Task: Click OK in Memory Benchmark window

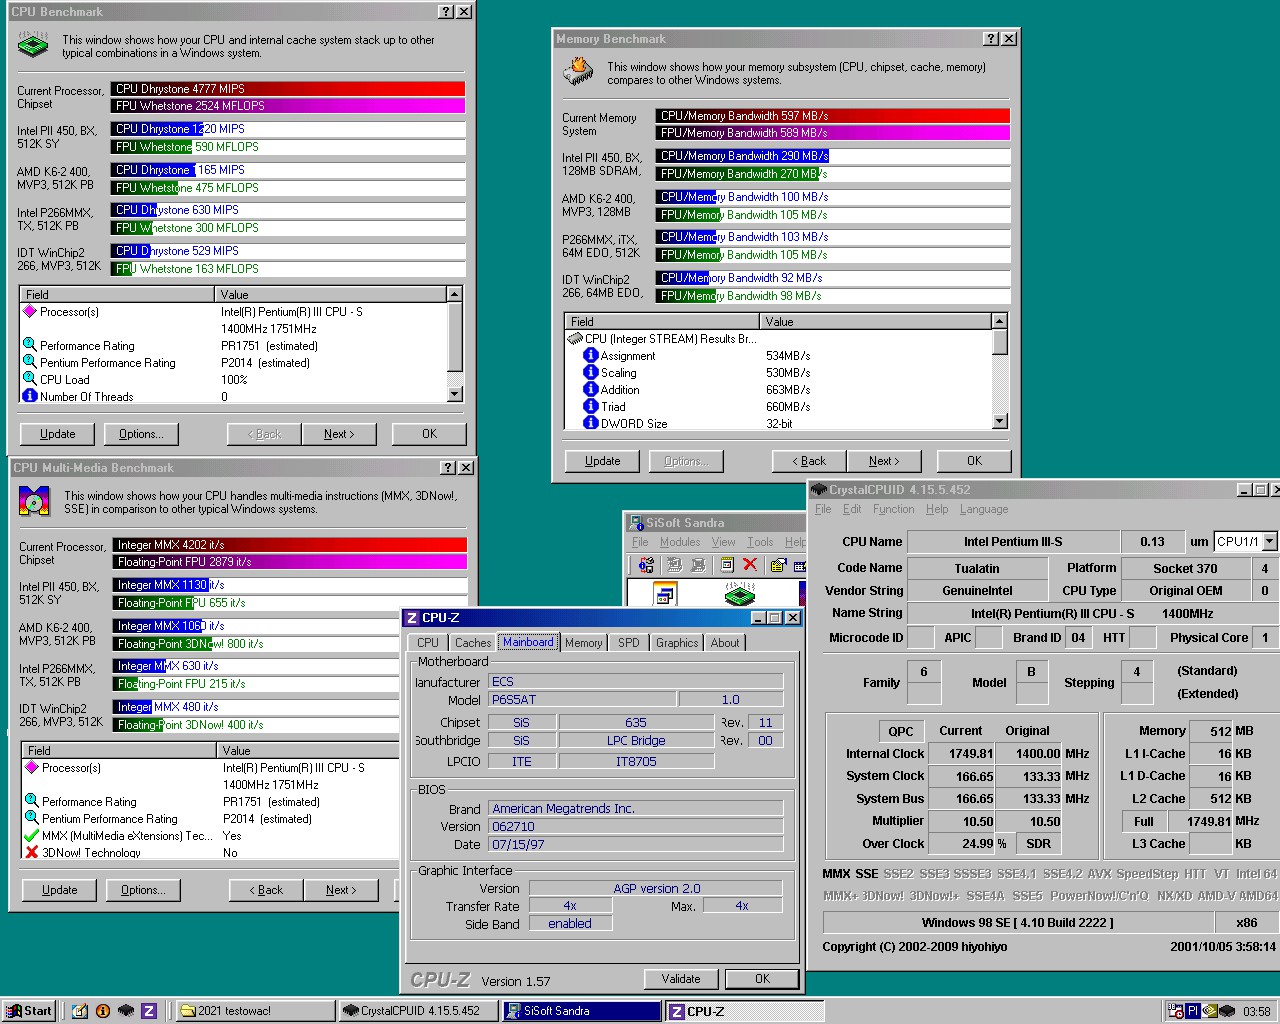Action: (975, 461)
